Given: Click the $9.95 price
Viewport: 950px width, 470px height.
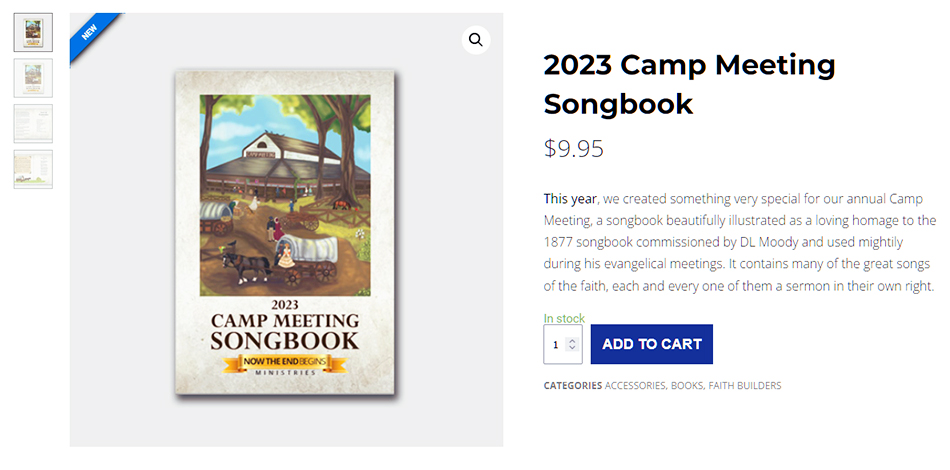Looking at the screenshot, I should (574, 149).
